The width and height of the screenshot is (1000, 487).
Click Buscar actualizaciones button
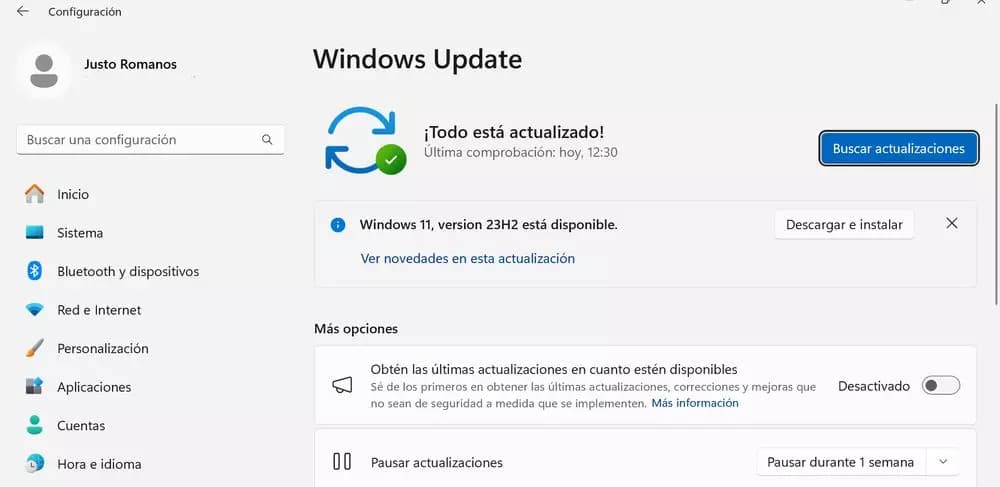(x=899, y=149)
